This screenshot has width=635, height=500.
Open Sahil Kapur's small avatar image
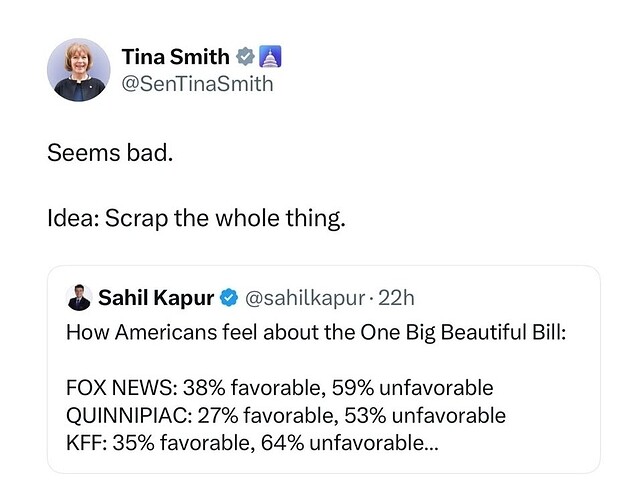[79, 298]
